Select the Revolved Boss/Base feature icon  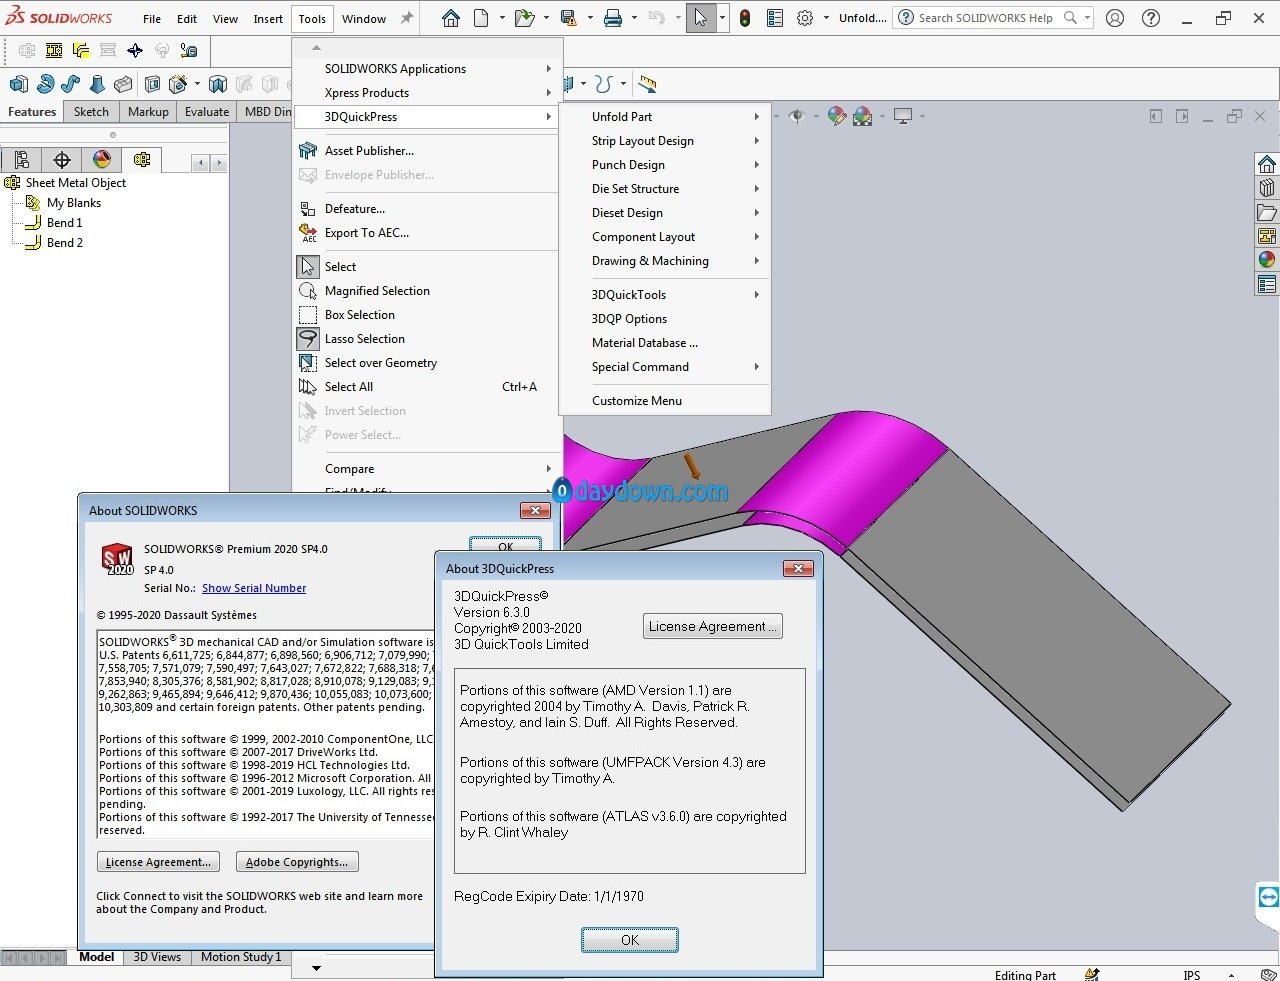coord(45,84)
